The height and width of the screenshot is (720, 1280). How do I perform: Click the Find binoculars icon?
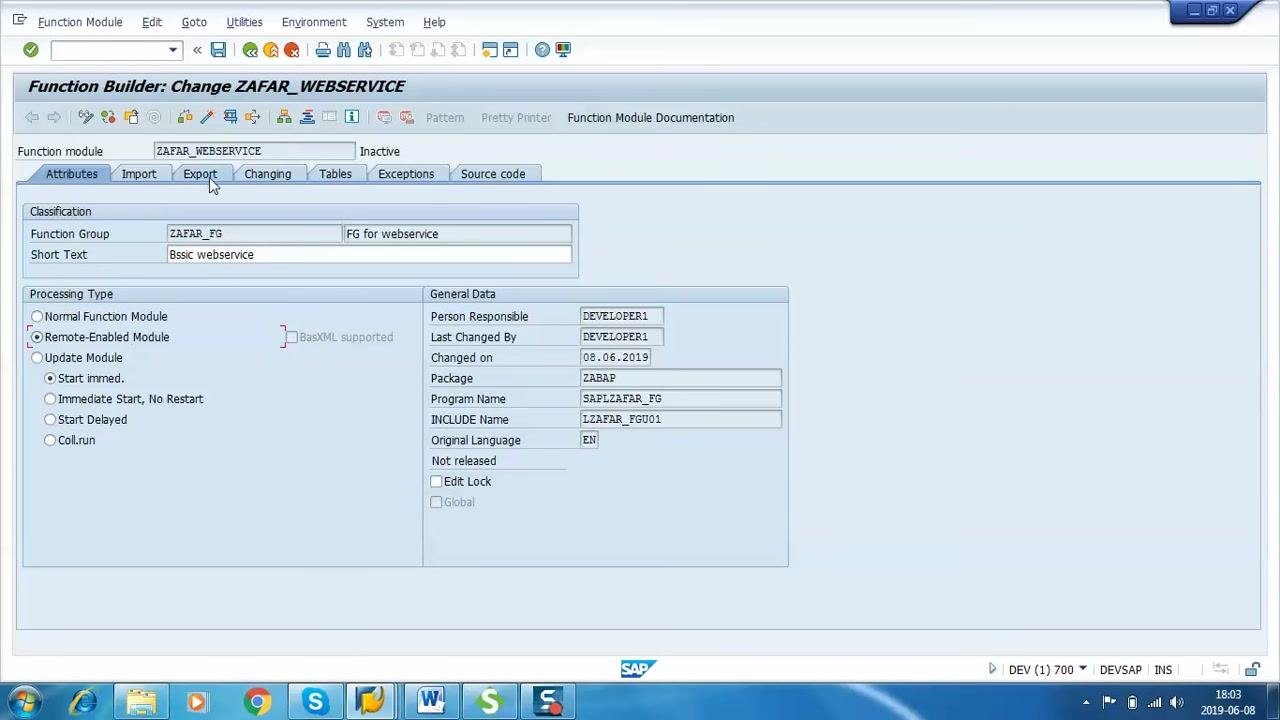click(x=344, y=50)
